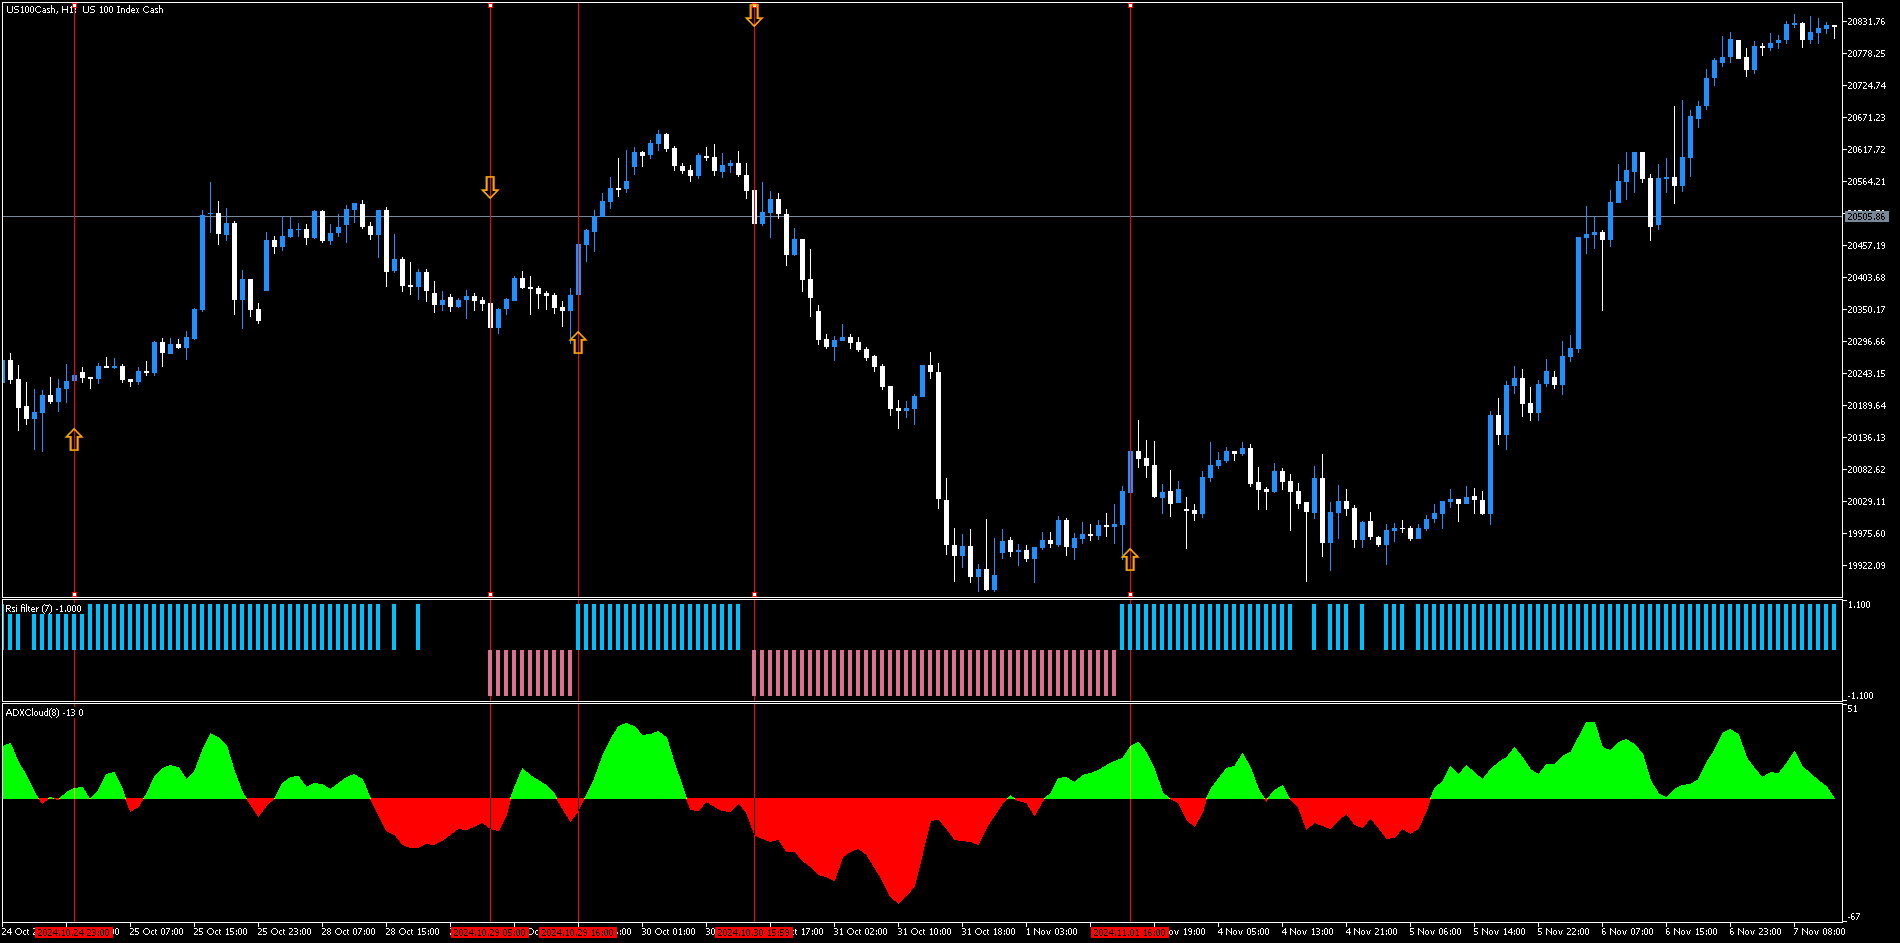Select the orange up arrow on the 29 Oct 16:00 line
Image resolution: width=1900 pixels, height=943 pixels.
(578, 343)
